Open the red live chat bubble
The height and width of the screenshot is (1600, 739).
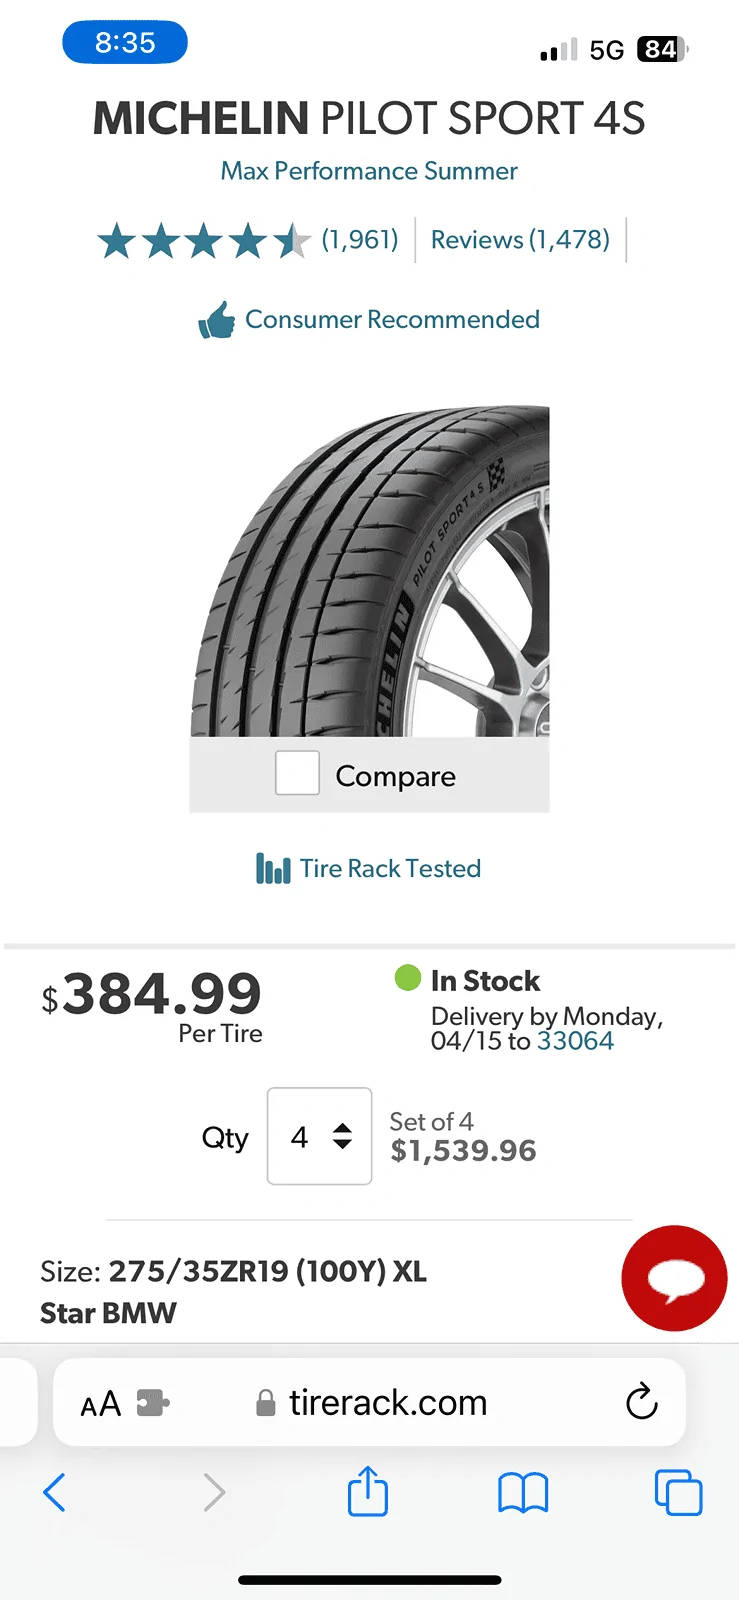(674, 1278)
